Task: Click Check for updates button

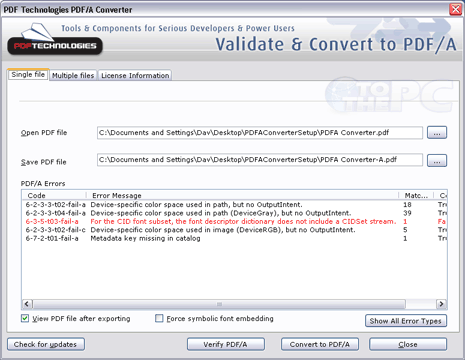Action: [x=46, y=344]
